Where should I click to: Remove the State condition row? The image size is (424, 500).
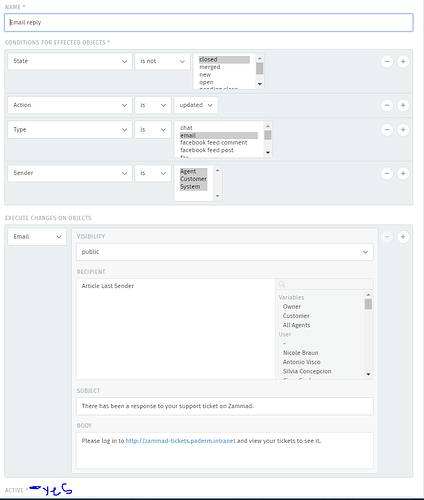(387, 61)
